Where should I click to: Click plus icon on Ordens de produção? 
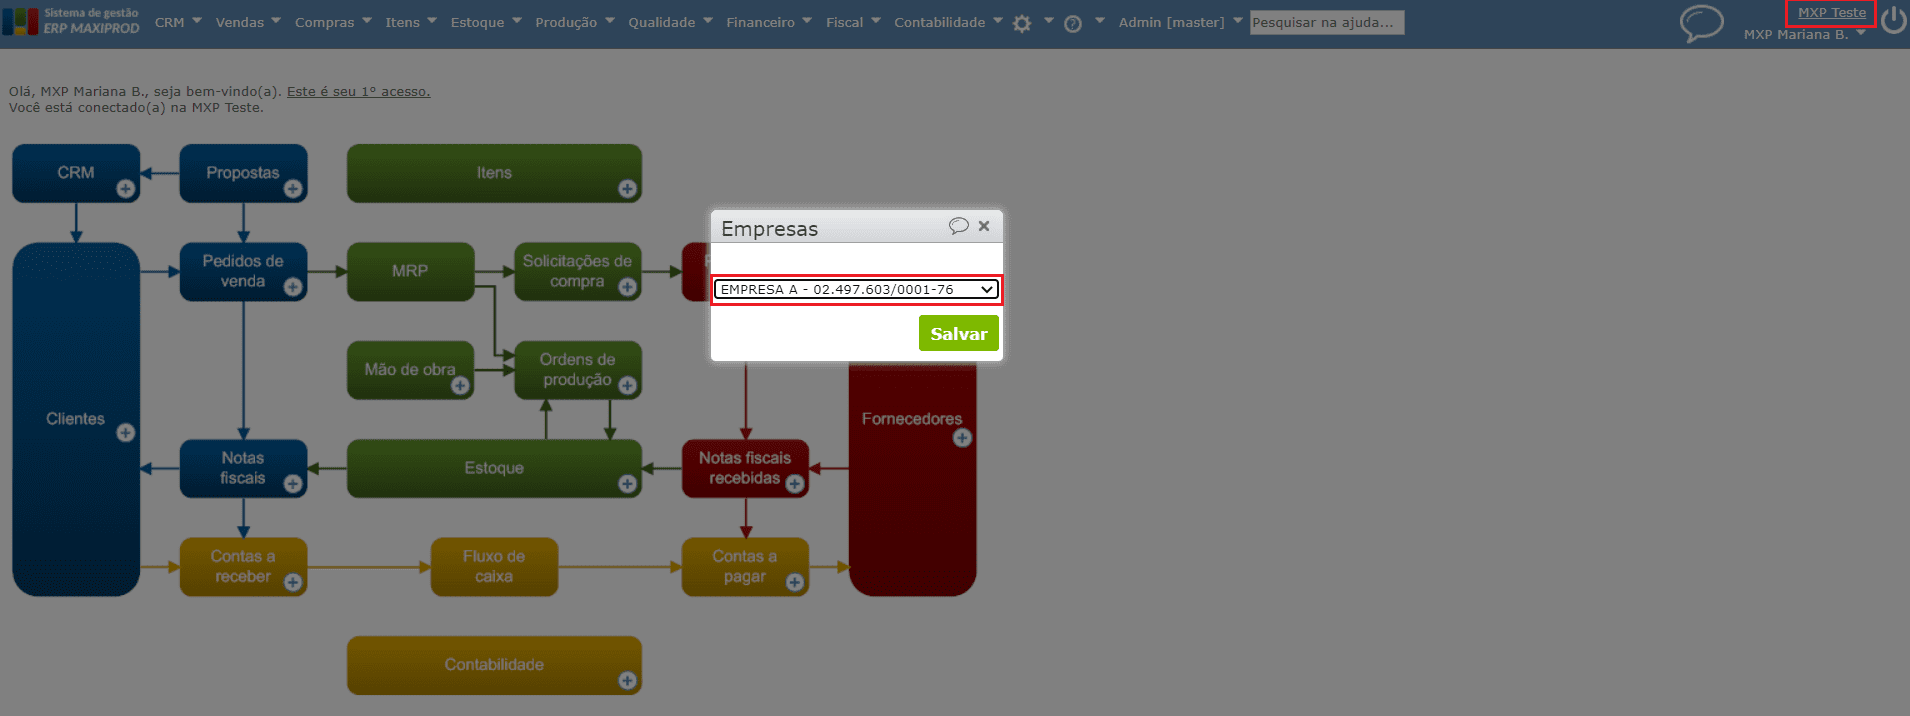tap(627, 385)
